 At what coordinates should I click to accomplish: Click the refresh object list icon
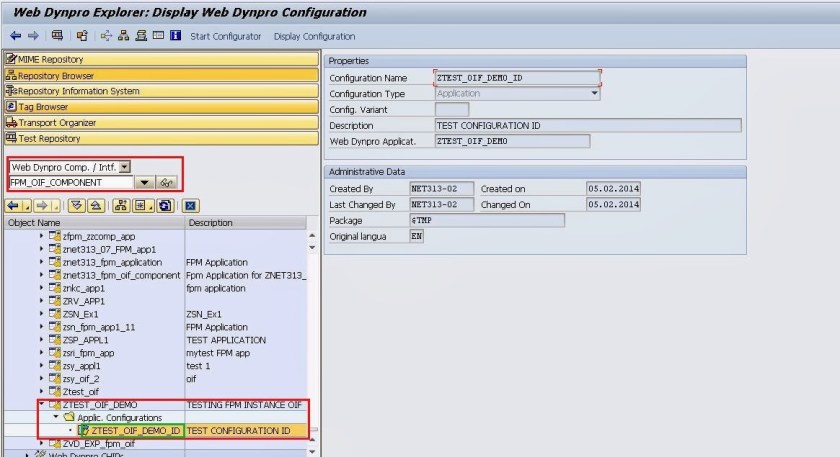click(x=164, y=205)
